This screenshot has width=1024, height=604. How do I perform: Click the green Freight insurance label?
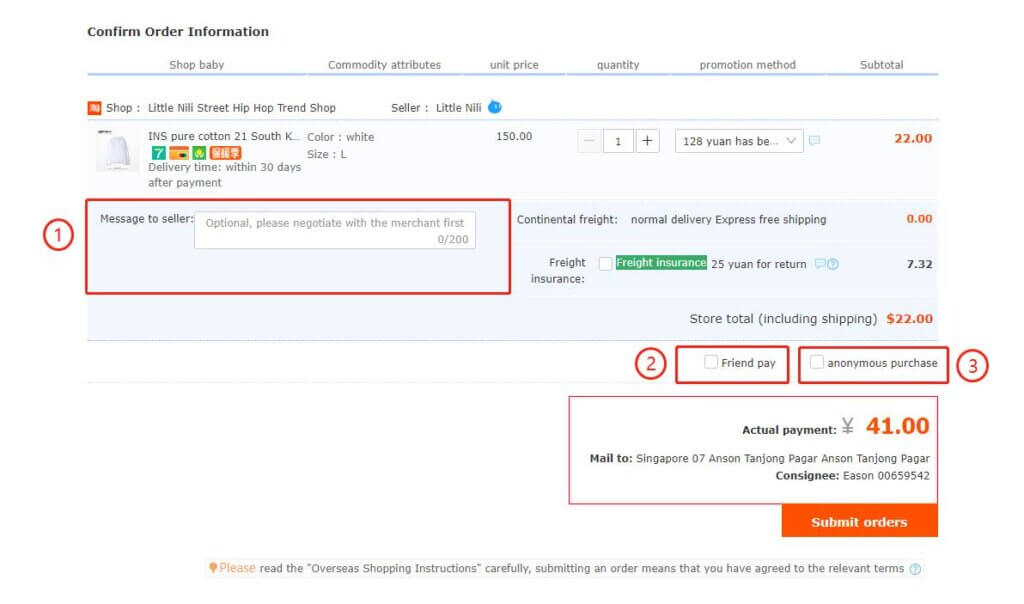(661, 262)
